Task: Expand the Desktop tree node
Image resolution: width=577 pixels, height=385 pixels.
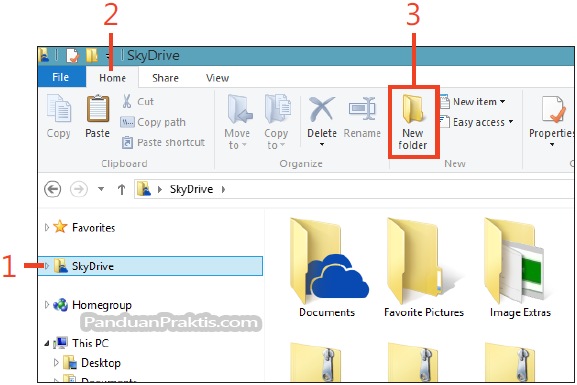Action: (56, 362)
